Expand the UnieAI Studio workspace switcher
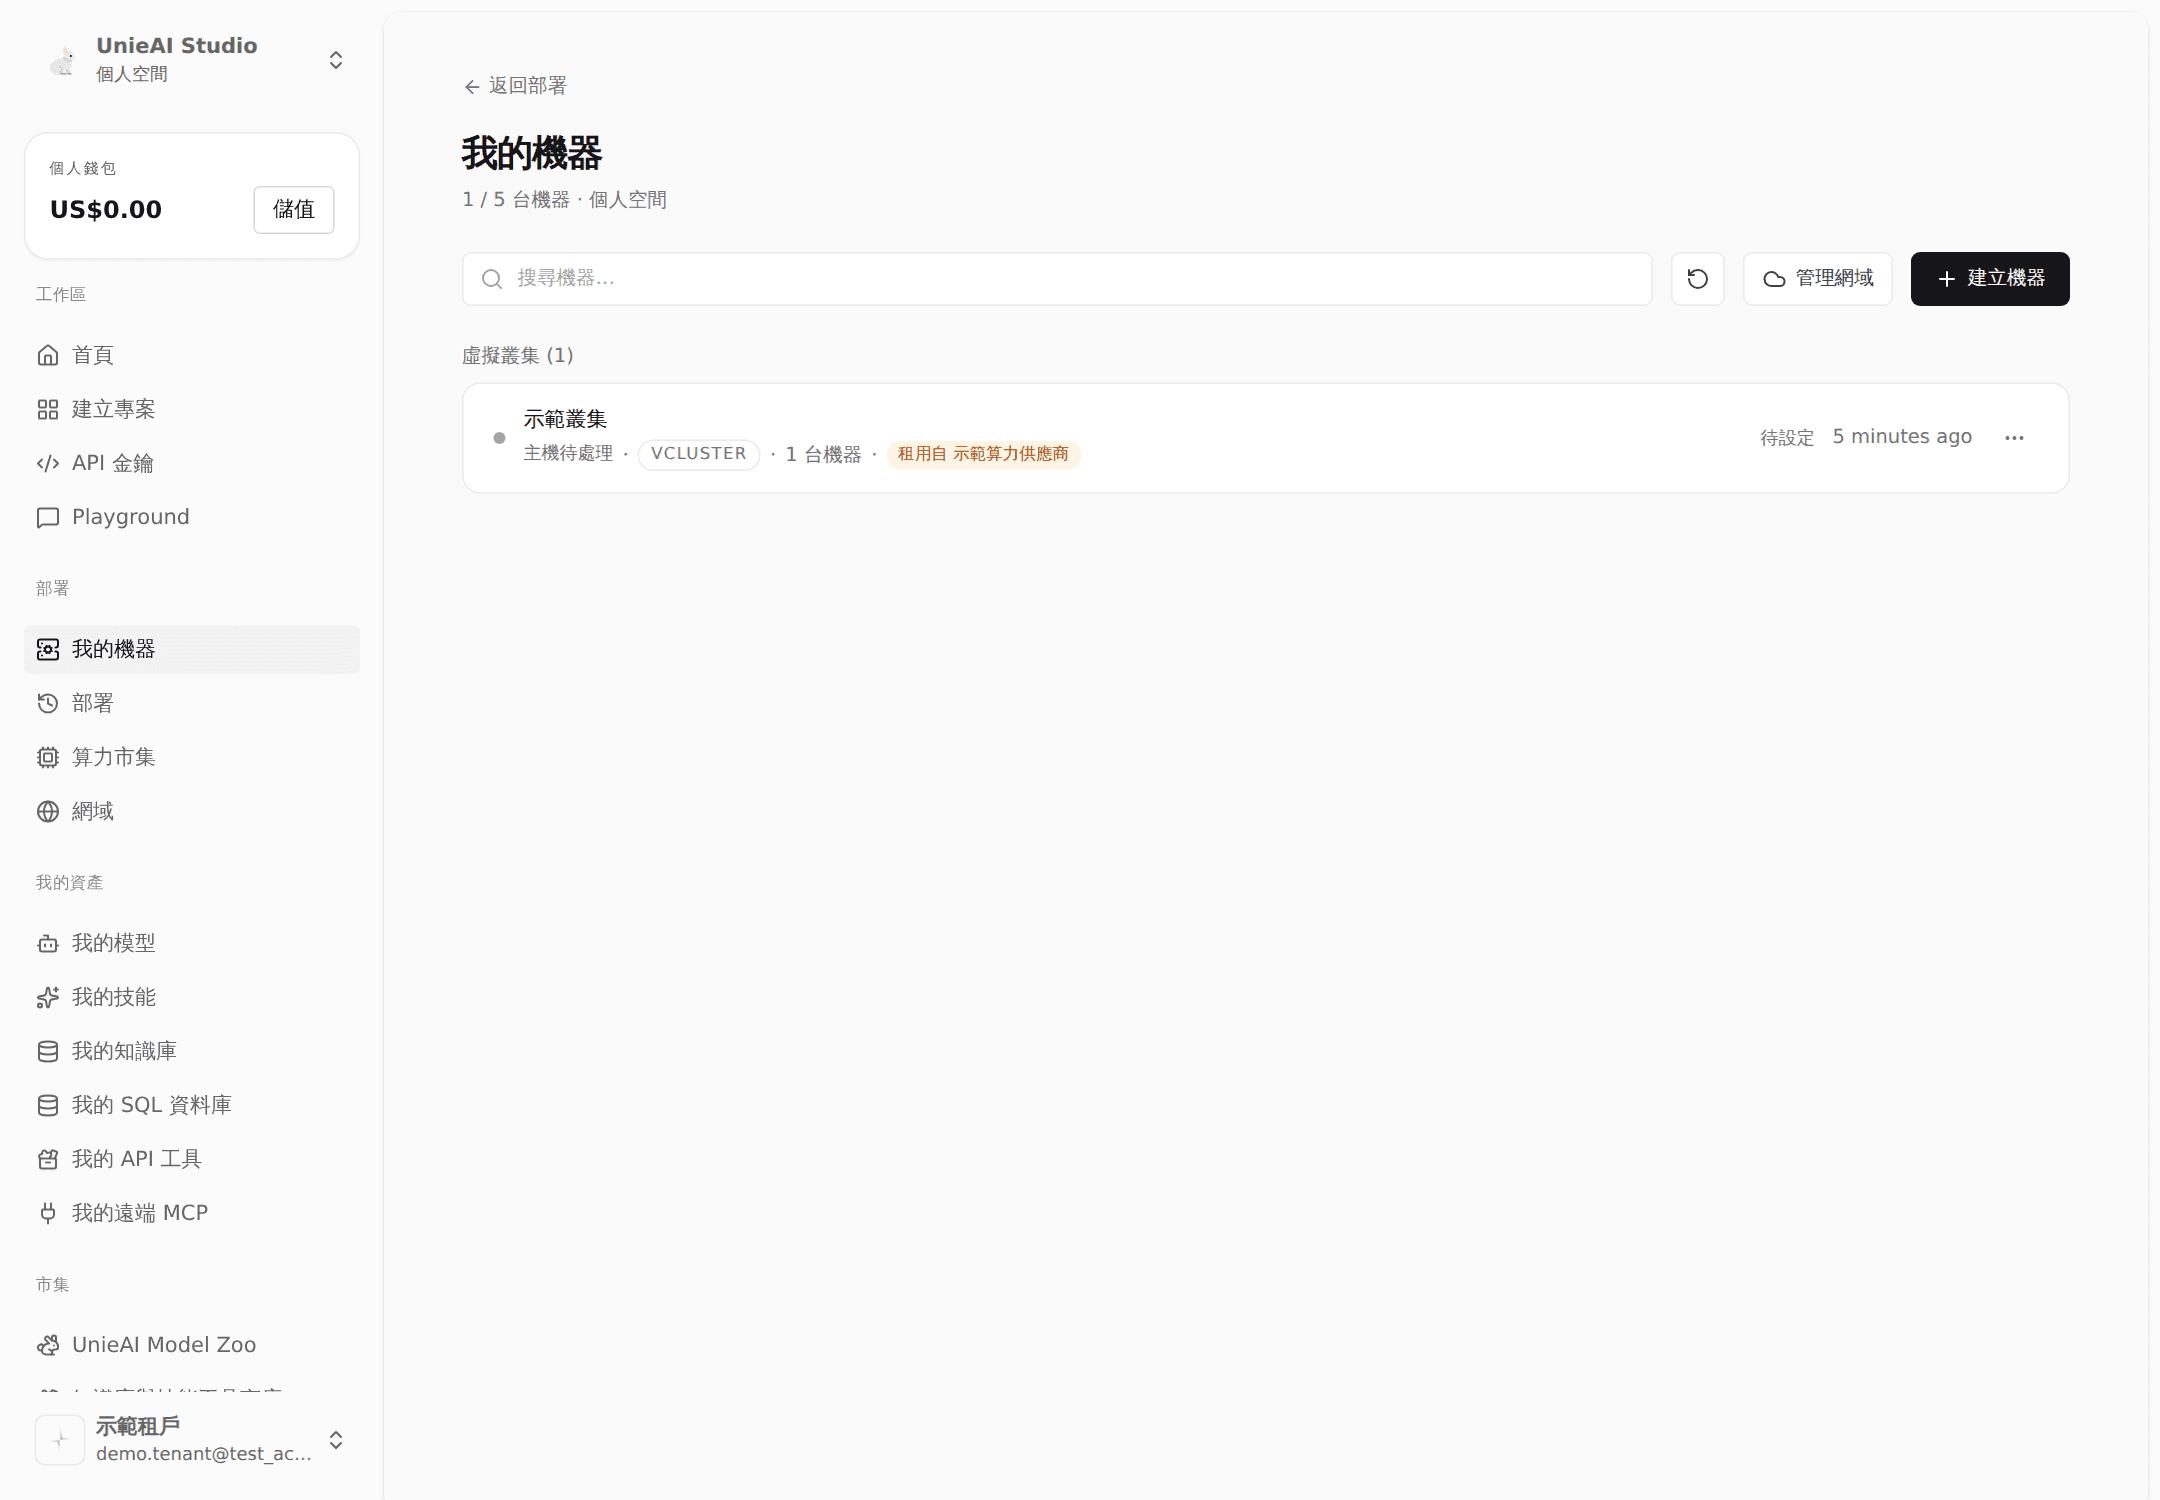 (x=336, y=60)
